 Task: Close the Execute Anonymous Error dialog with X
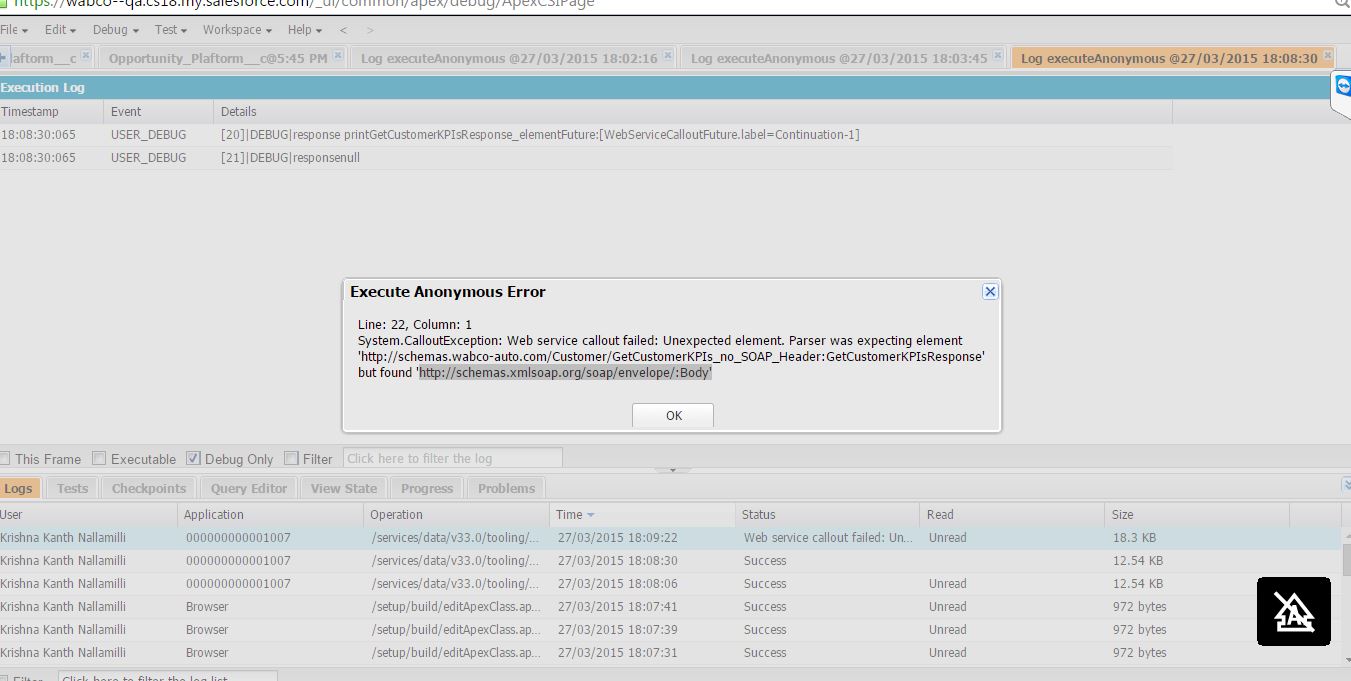coord(990,291)
